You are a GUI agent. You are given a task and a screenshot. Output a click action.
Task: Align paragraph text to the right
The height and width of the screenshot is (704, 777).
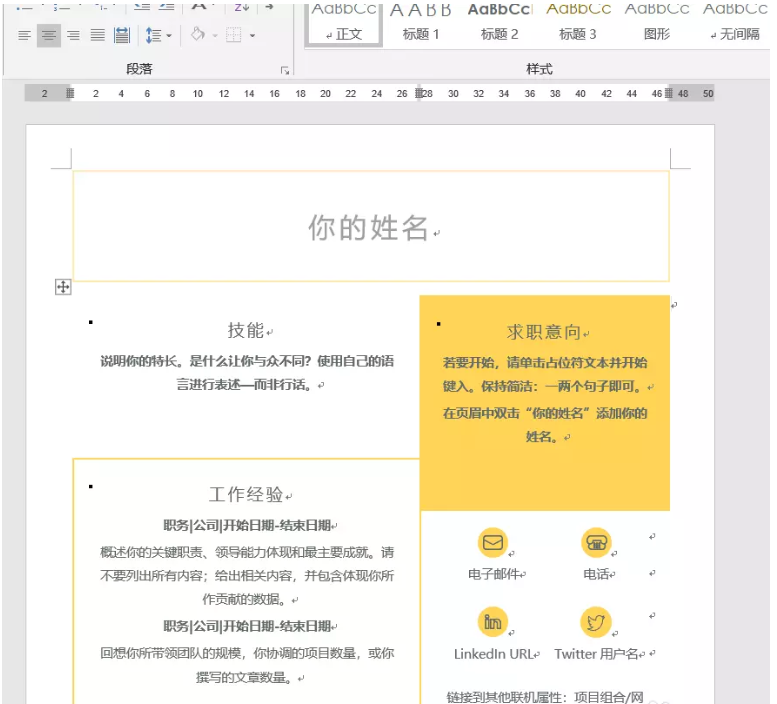73,35
